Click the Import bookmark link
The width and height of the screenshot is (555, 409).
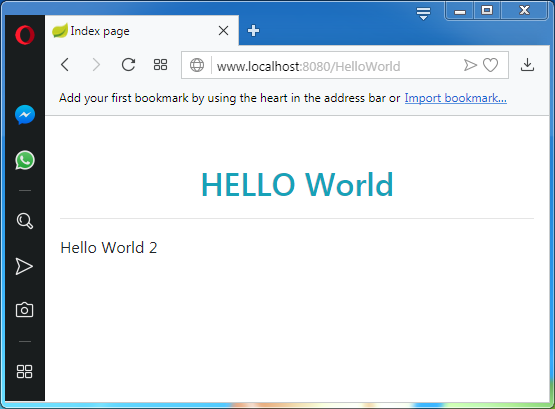point(456,98)
